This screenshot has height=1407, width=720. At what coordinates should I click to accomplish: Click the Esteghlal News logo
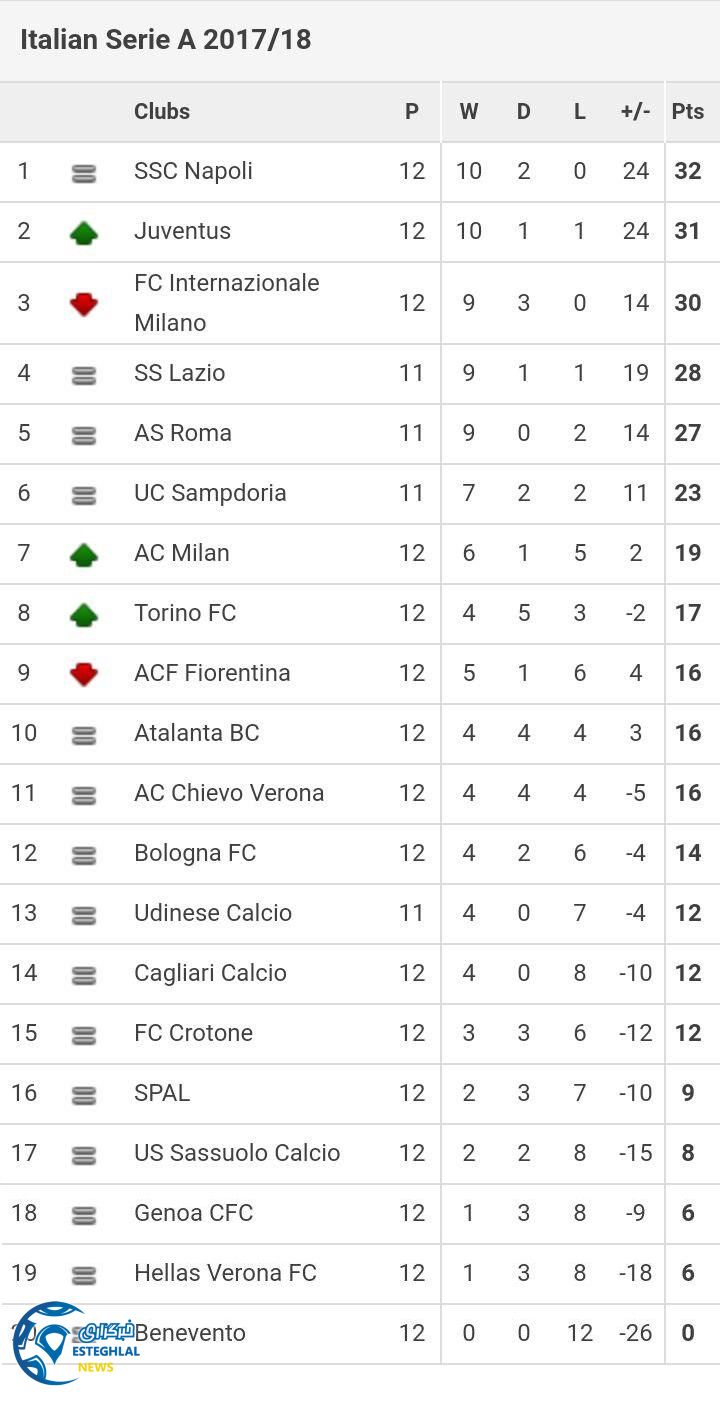click(70, 1343)
